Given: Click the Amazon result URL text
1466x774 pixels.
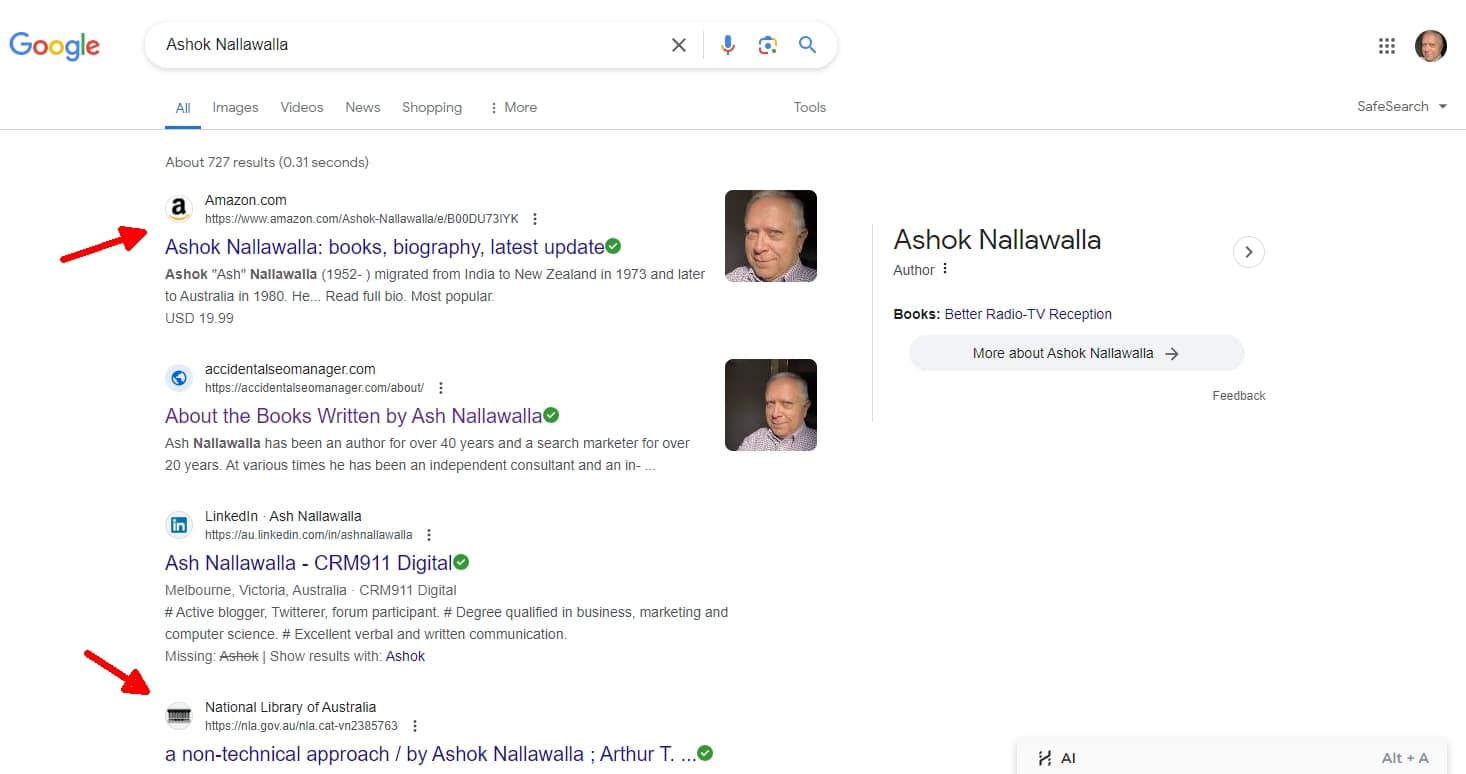Looking at the screenshot, I should (362, 219).
